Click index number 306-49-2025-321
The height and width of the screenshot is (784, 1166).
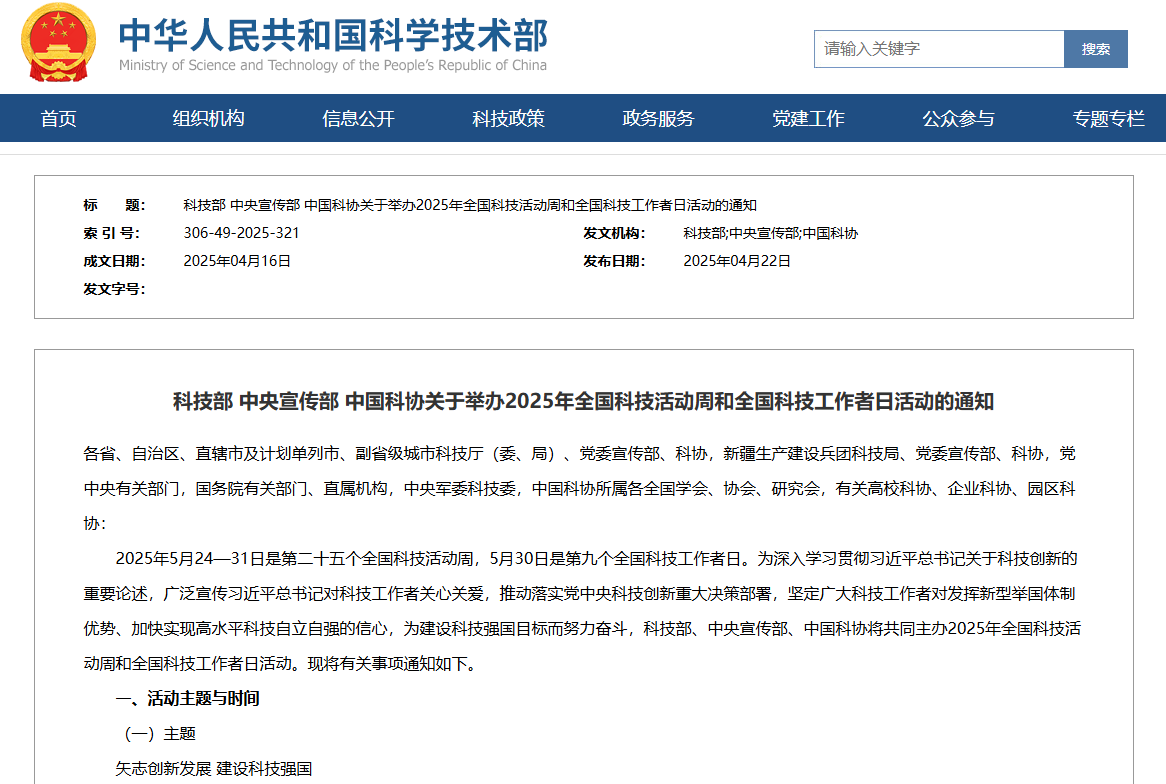point(241,233)
